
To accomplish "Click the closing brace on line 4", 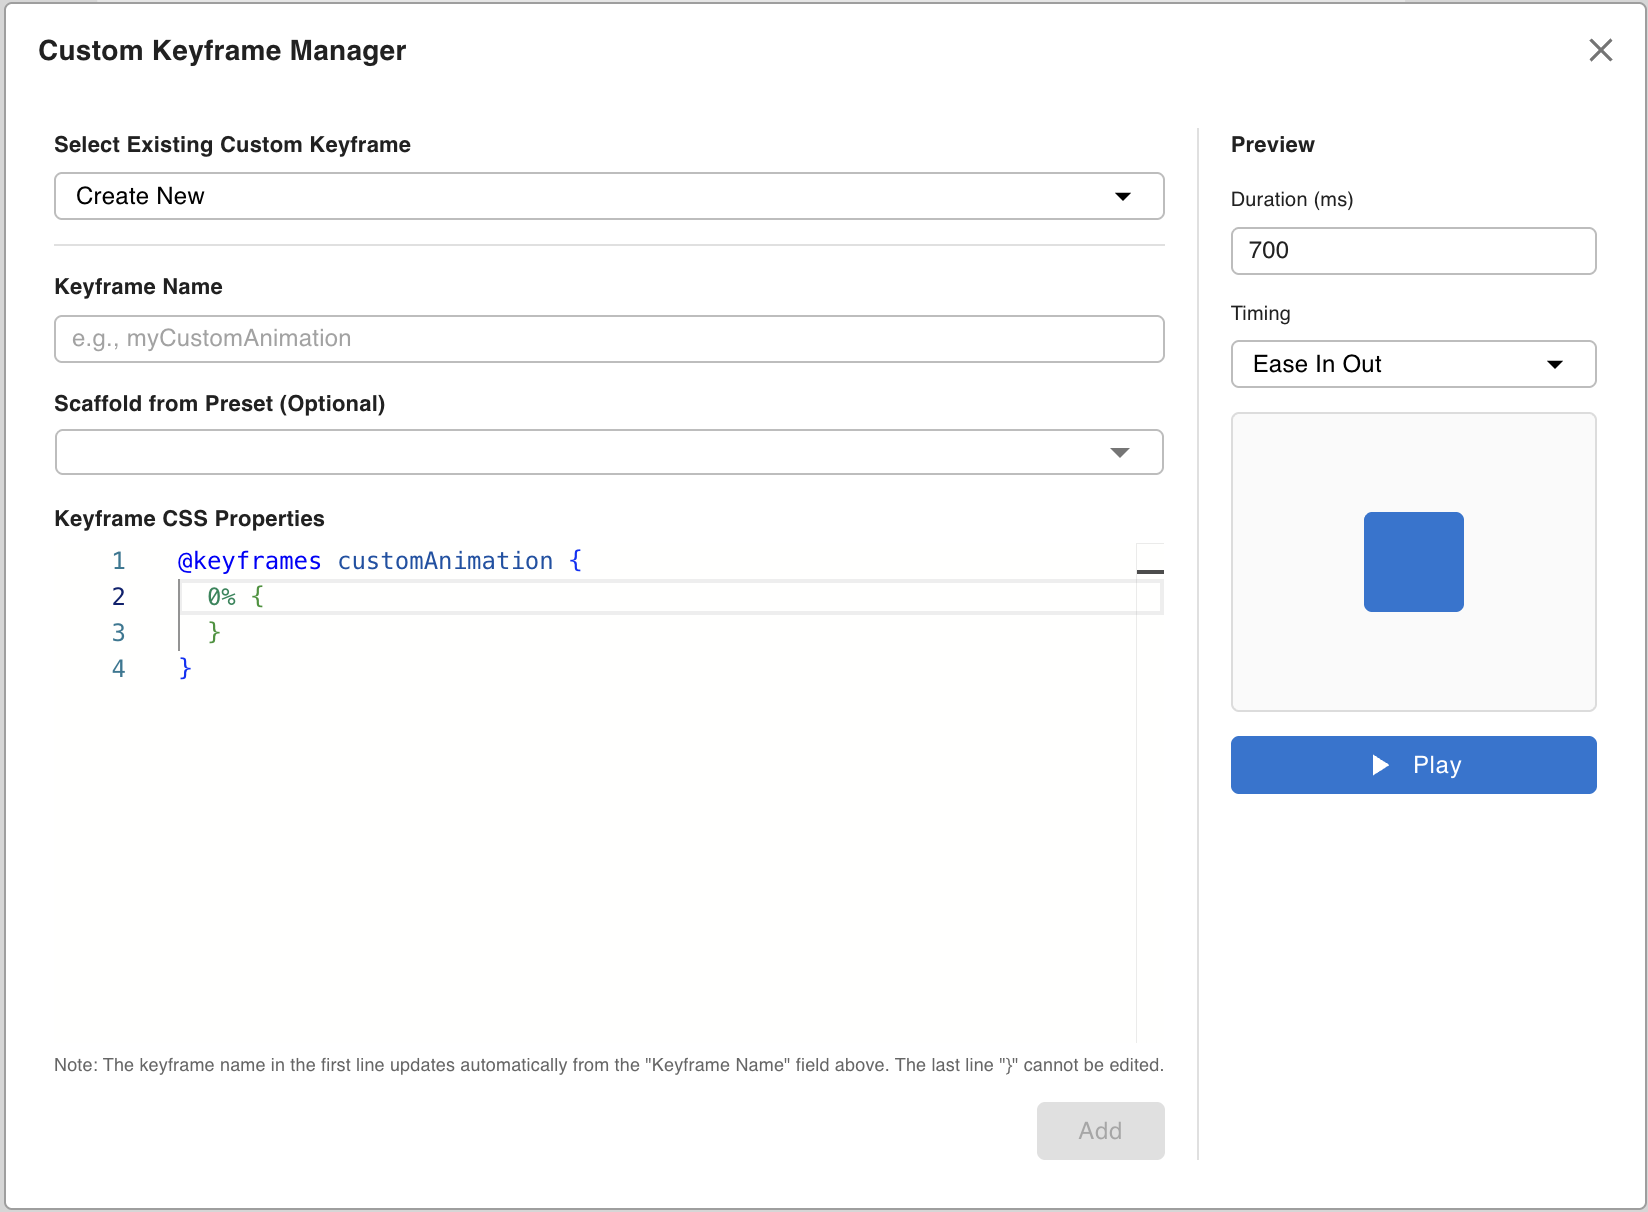I will [185, 669].
